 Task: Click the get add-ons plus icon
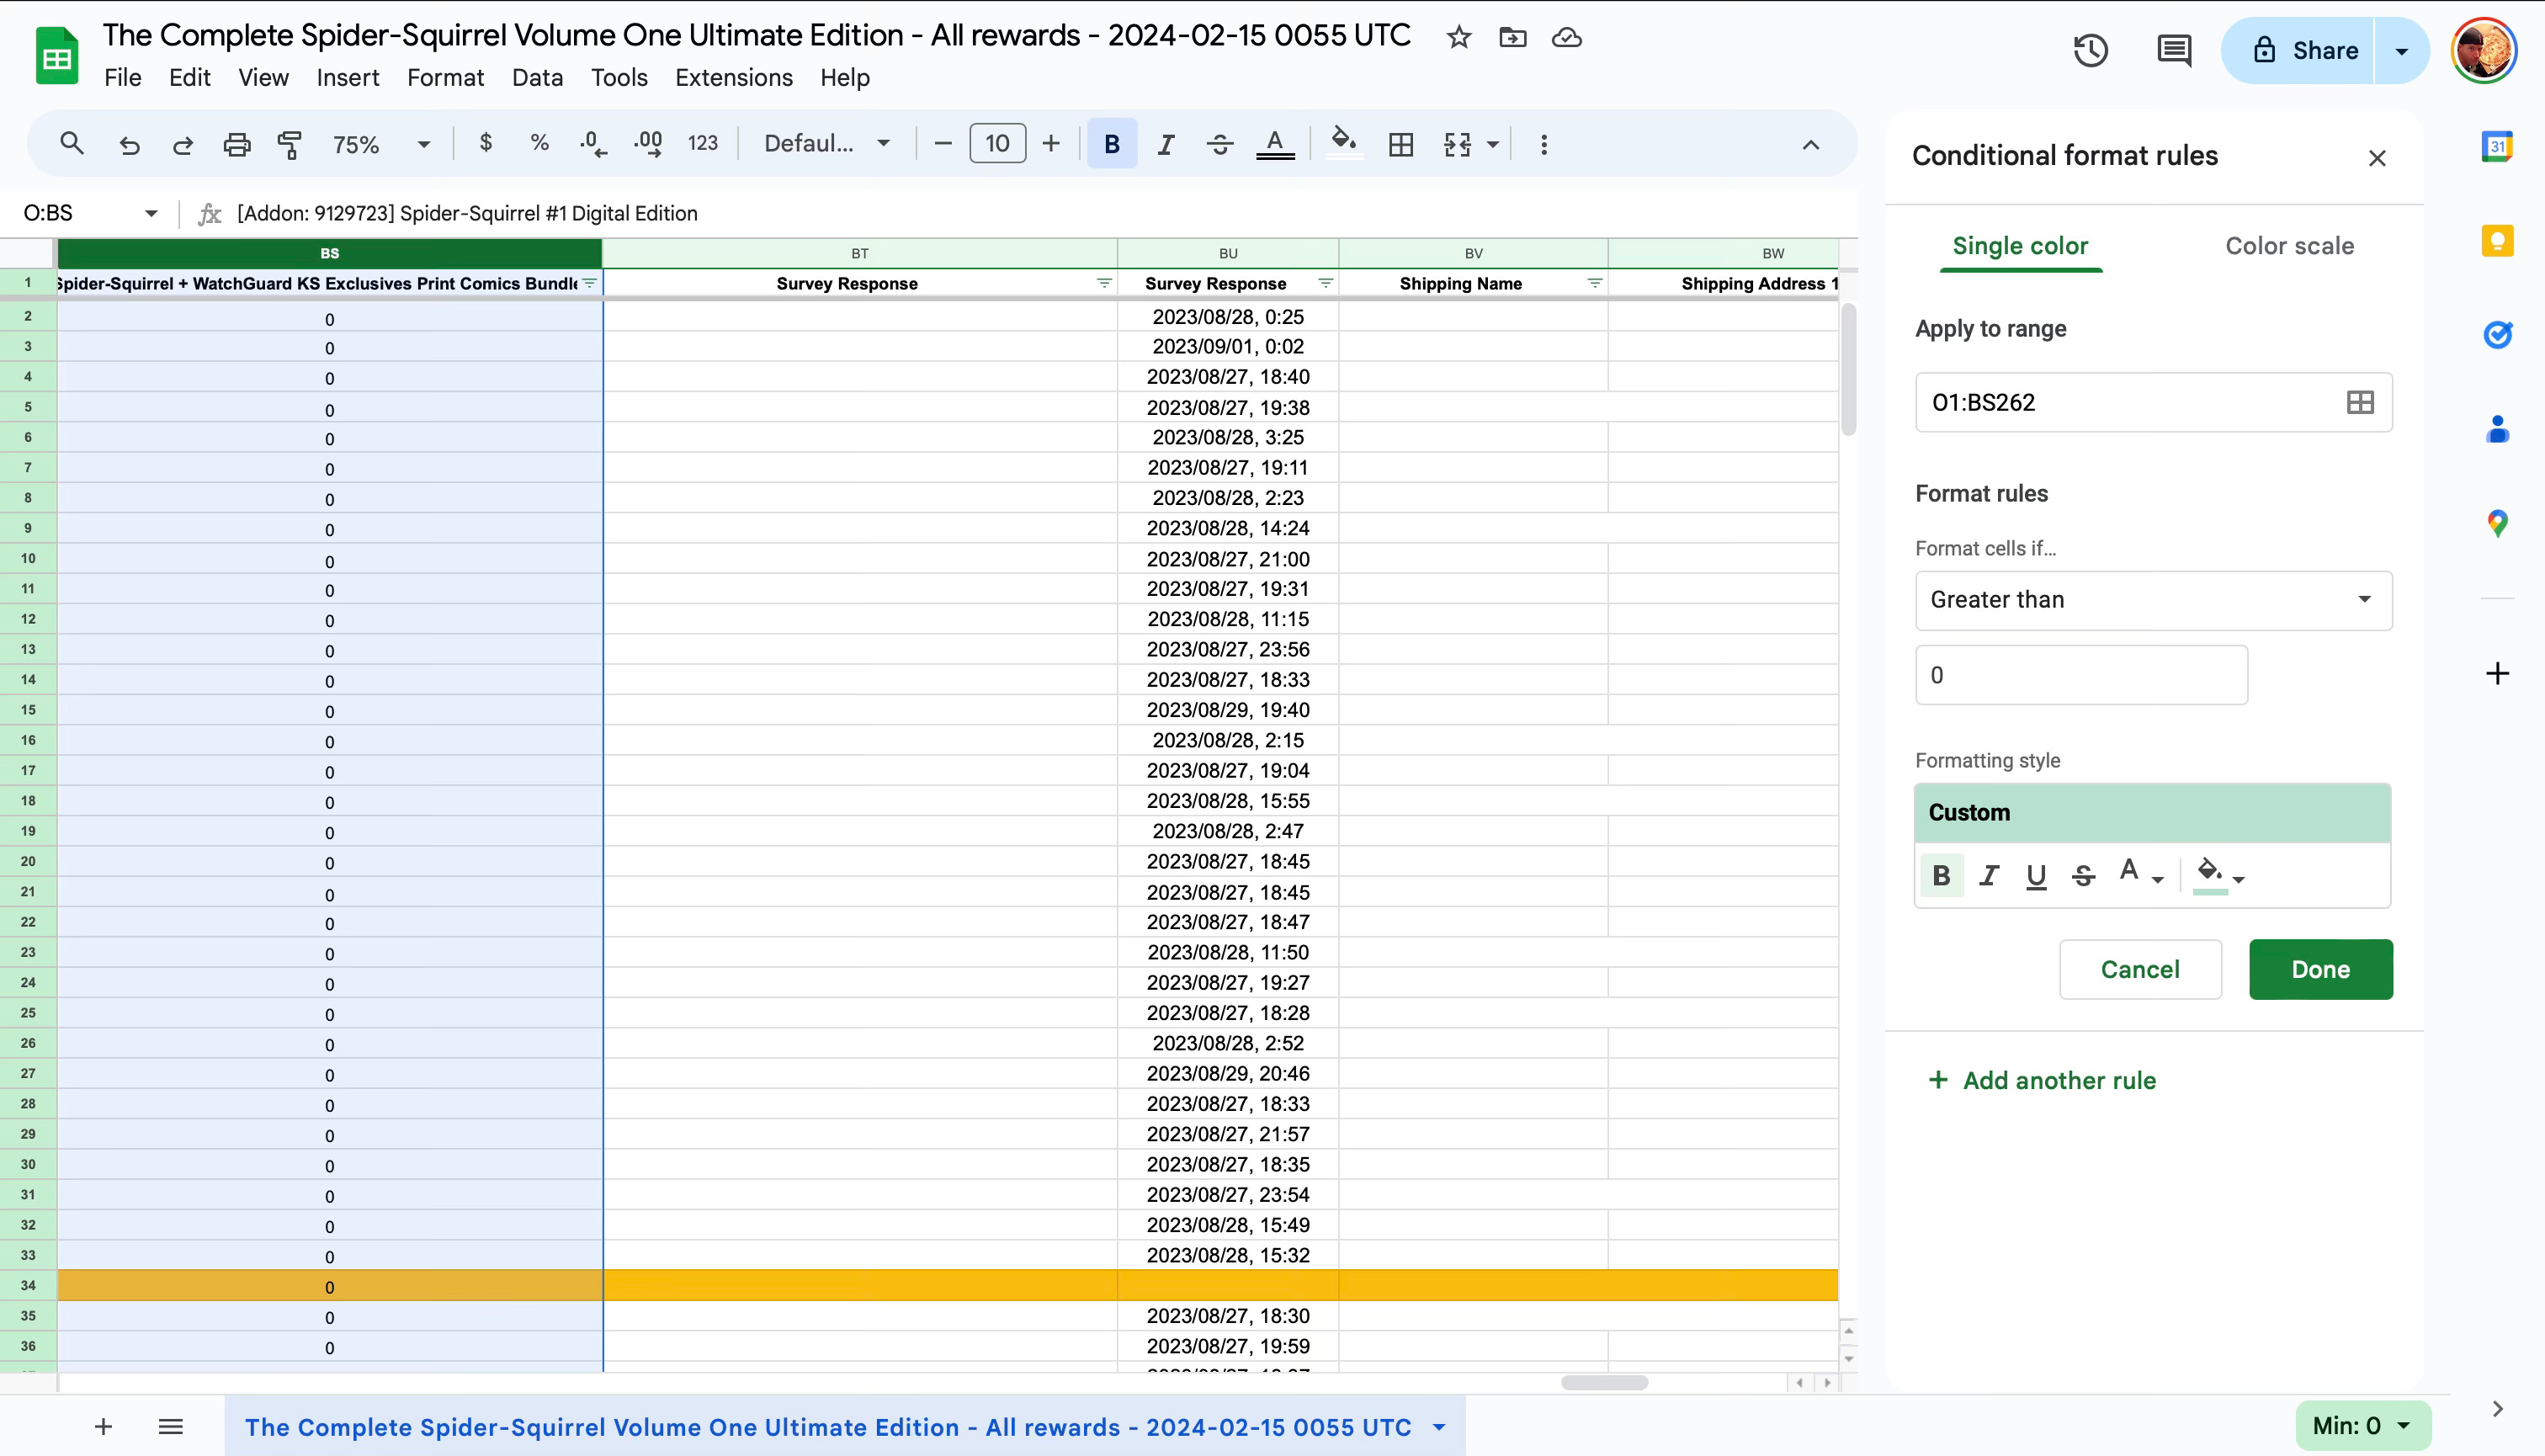pos(2497,673)
